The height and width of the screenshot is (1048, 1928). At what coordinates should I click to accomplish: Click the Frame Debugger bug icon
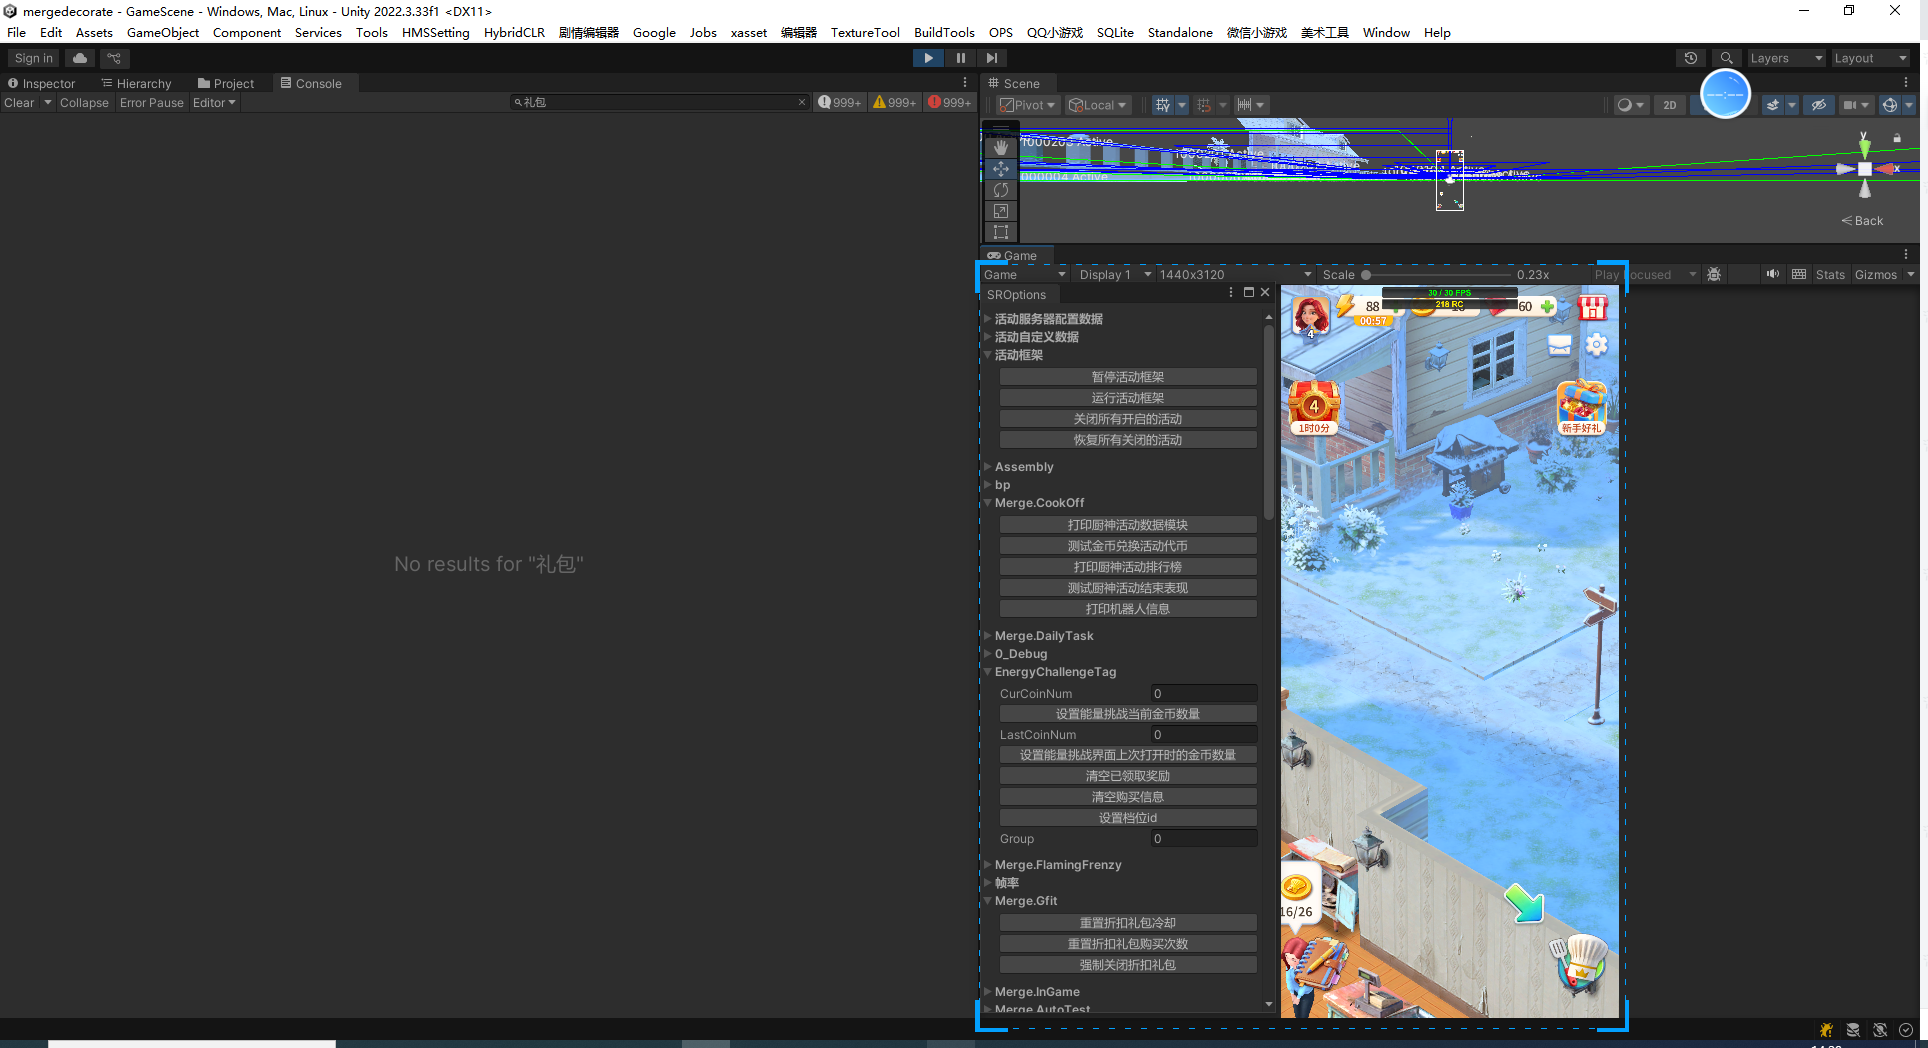point(1714,274)
